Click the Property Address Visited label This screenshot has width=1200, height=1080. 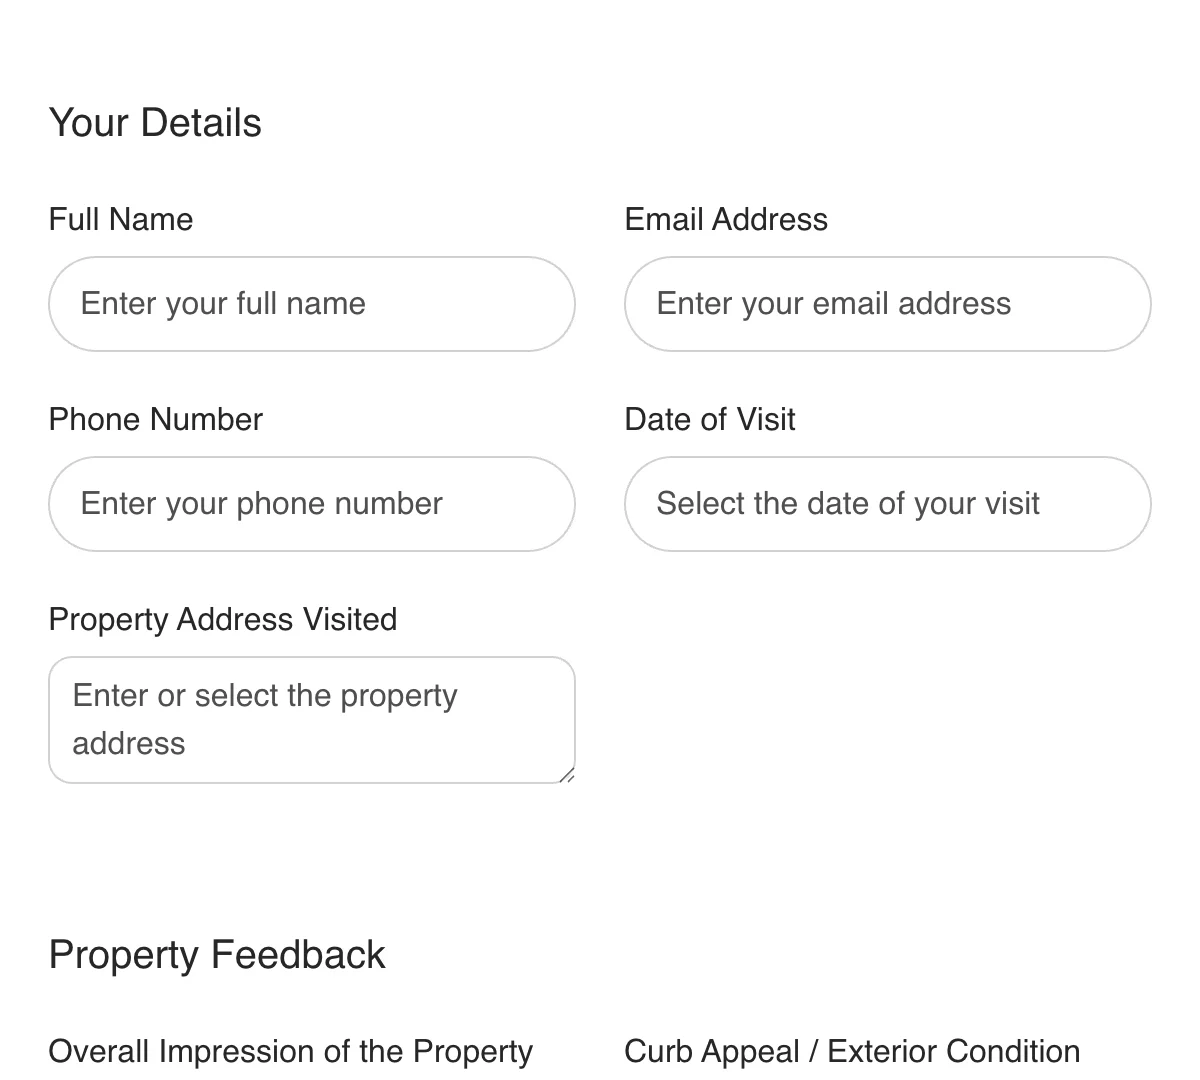pyautogui.click(x=222, y=619)
